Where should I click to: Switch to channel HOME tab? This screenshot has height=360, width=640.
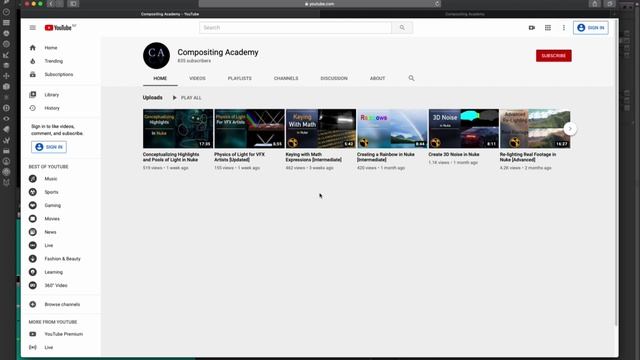pos(160,78)
